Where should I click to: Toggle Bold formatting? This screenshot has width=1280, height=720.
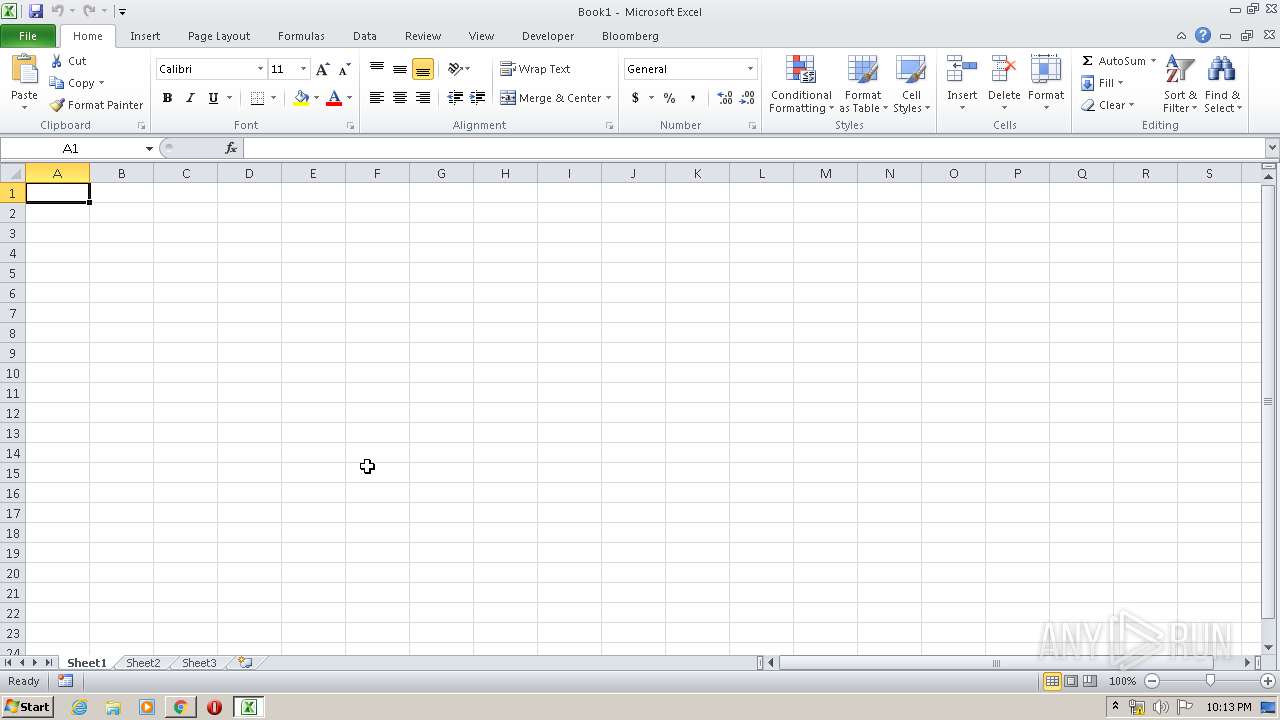tap(167, 98)
